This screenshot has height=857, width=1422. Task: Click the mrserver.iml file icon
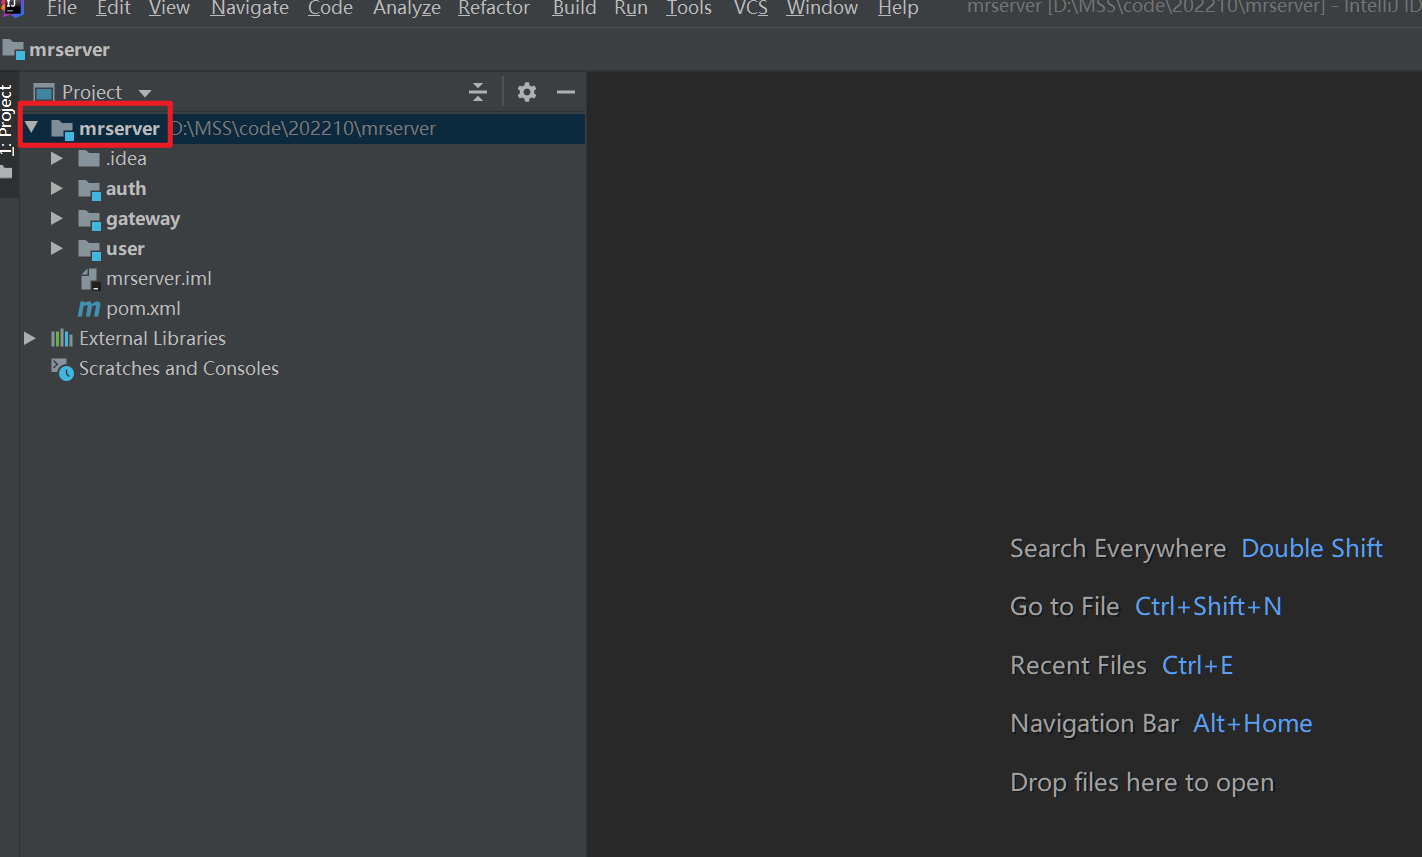90,279
